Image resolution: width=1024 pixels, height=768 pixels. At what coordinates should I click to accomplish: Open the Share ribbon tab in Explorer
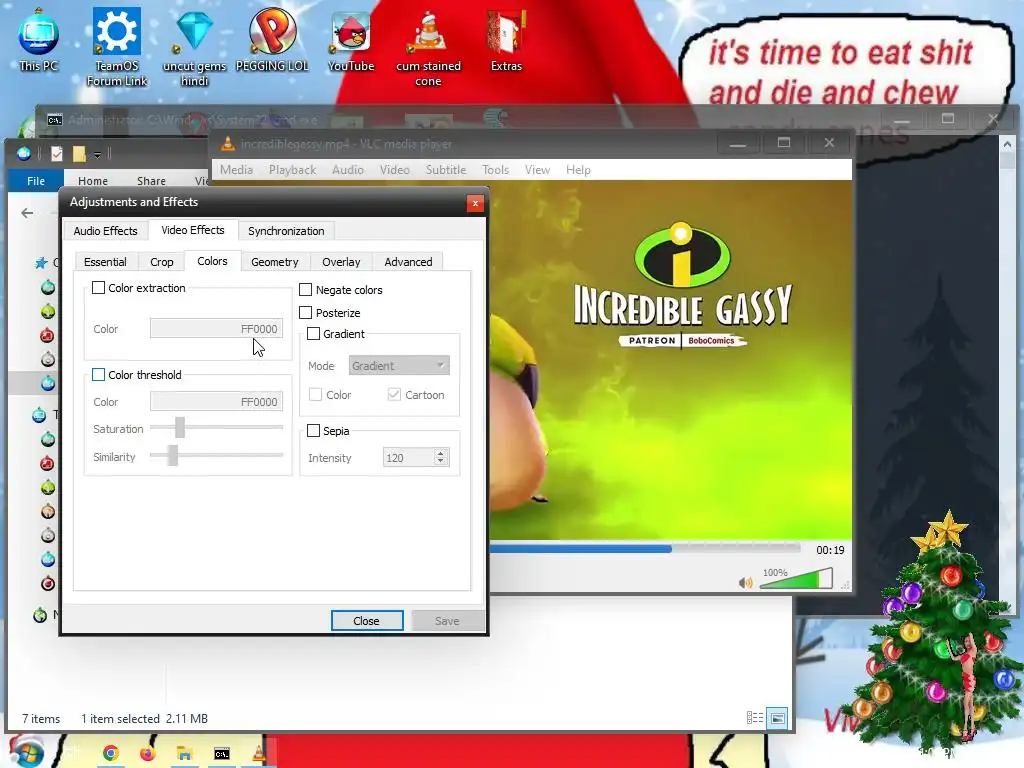point(151,181)
